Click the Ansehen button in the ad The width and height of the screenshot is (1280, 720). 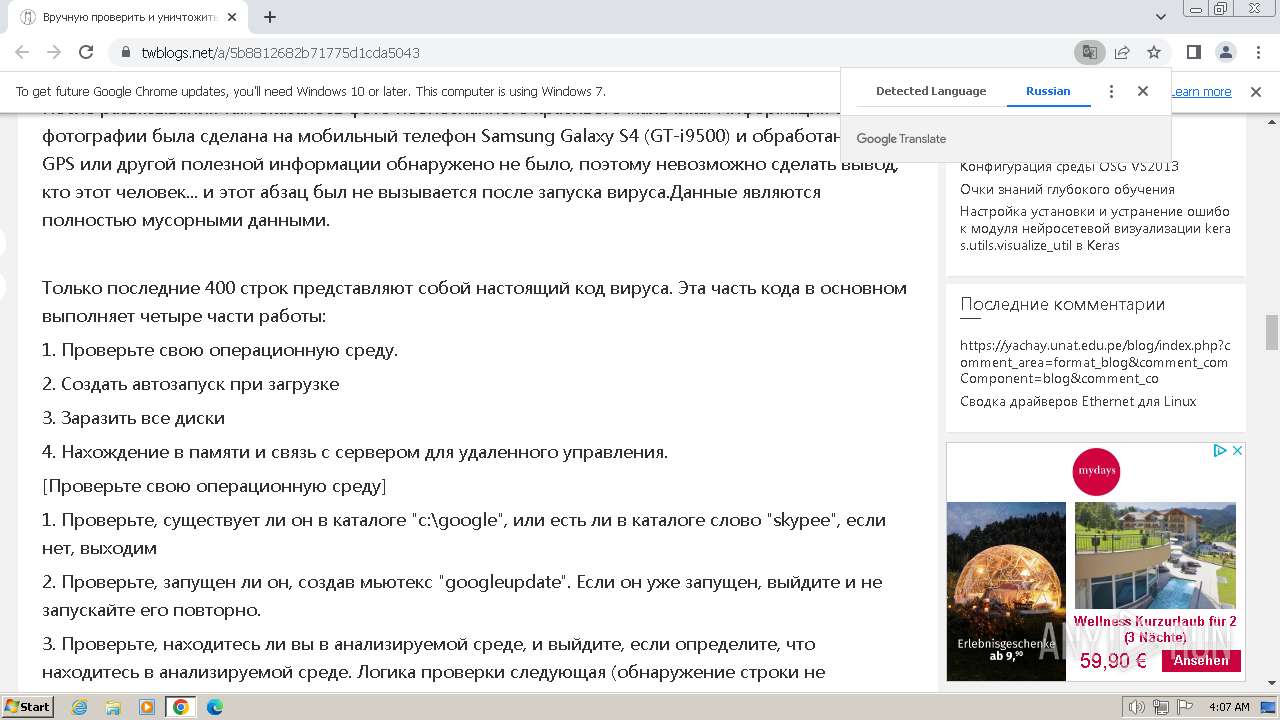pos(1201,660)
